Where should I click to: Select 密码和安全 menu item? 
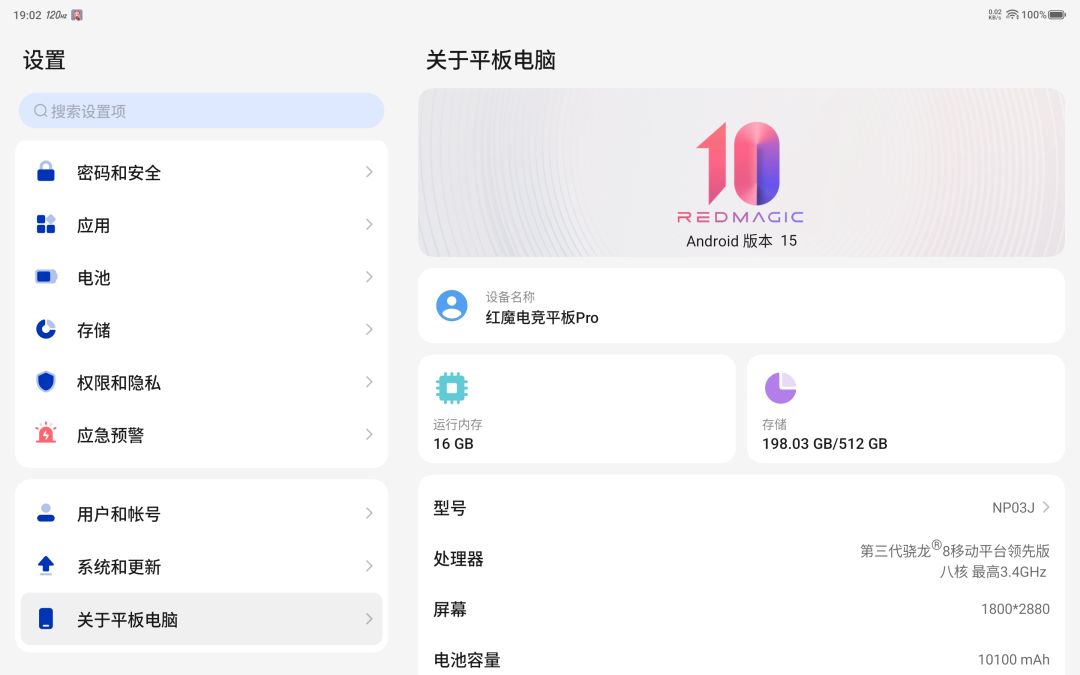click(201, 172)
